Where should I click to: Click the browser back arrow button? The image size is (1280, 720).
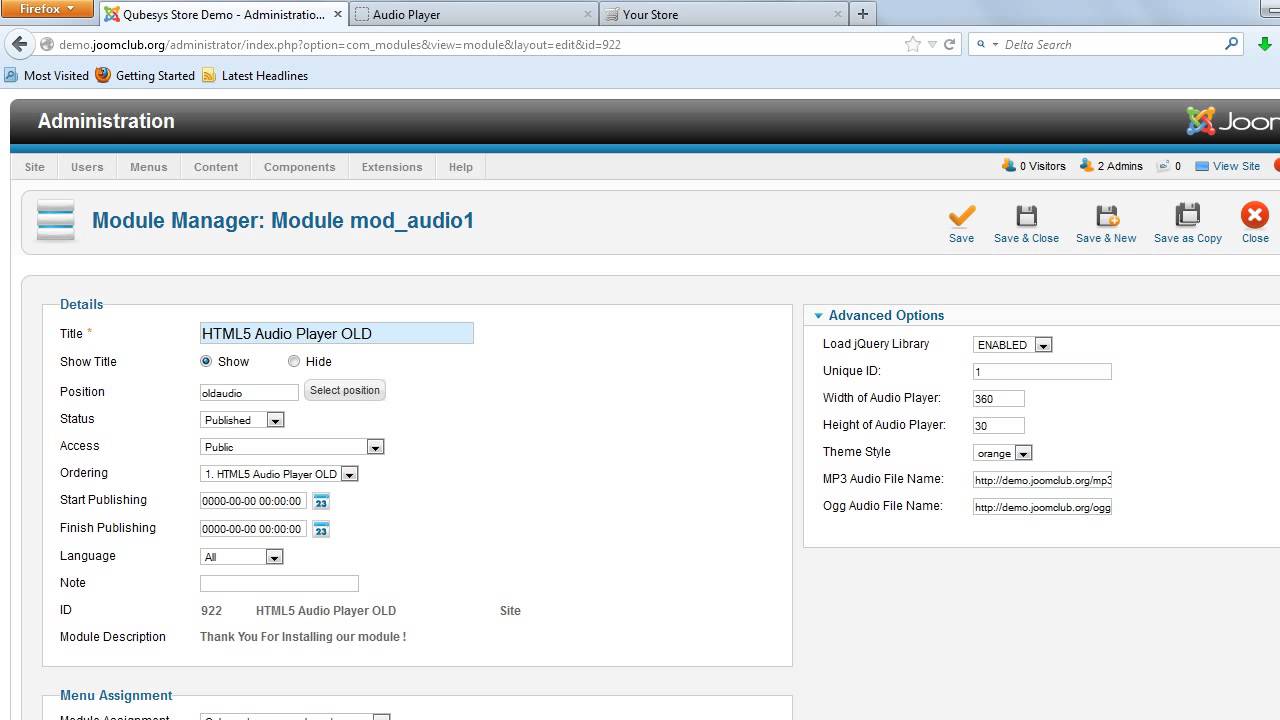click(x=19, y=44)
